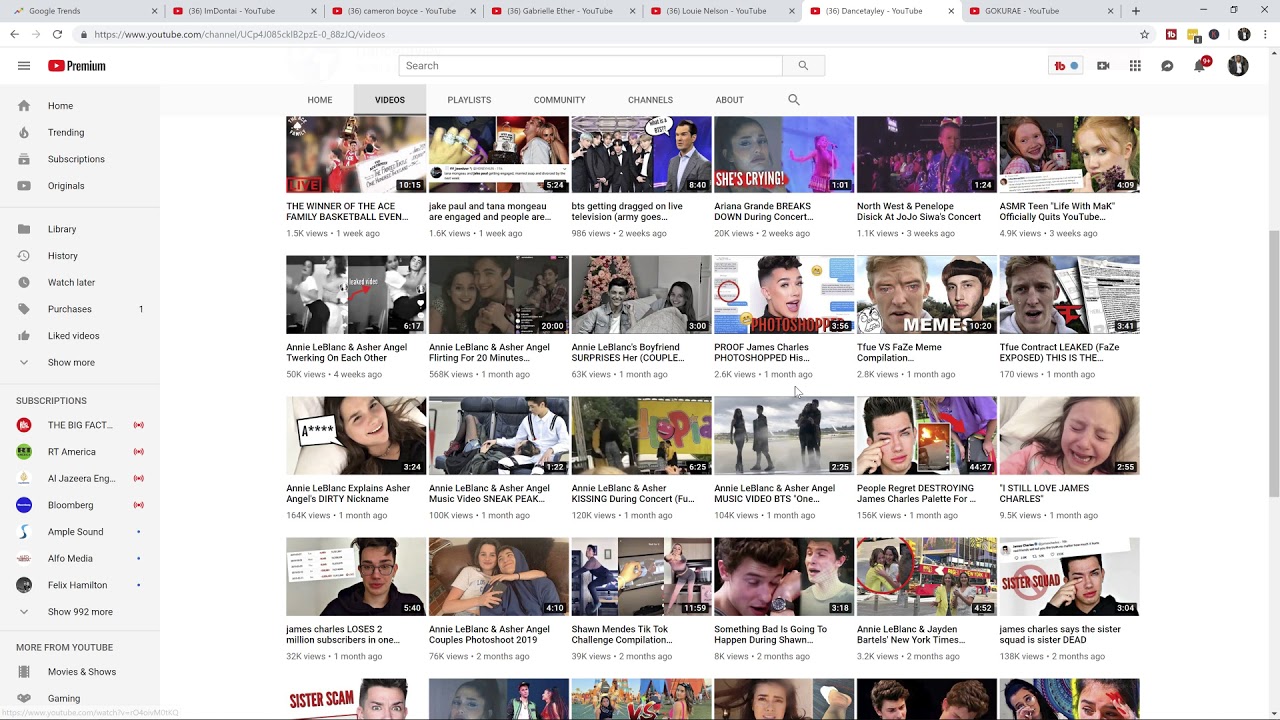Click the TubeBuddy extension icon in header

(x=1065, y=66)
